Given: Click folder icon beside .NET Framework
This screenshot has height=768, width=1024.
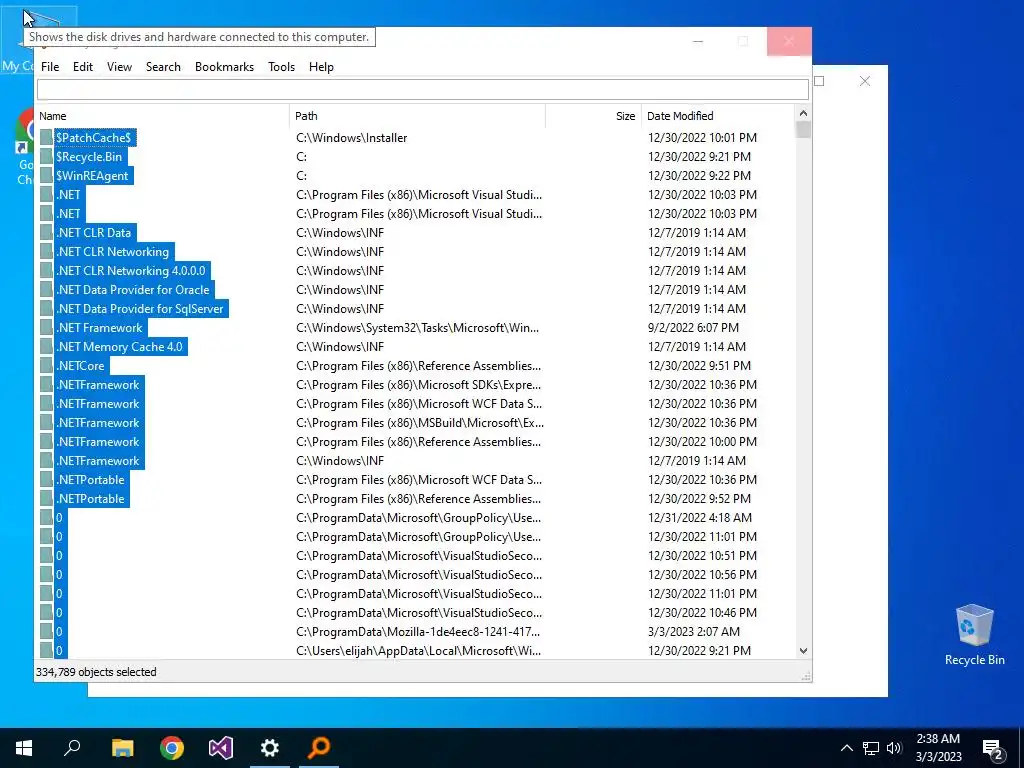Looking at the screenshot, I should click(46, 327).
